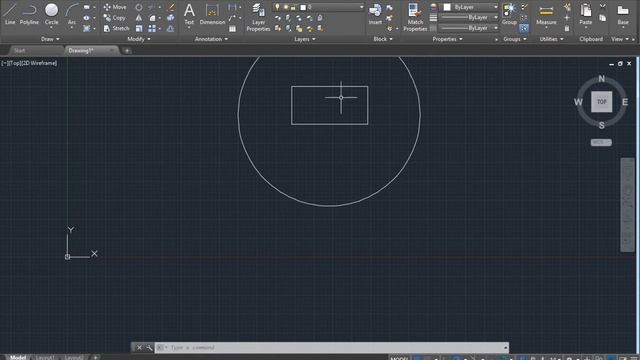Image resolution: width=640 pixels, height=360 pixels.
Task: Click the Mirror tool icon
Action: pos(139,18)
